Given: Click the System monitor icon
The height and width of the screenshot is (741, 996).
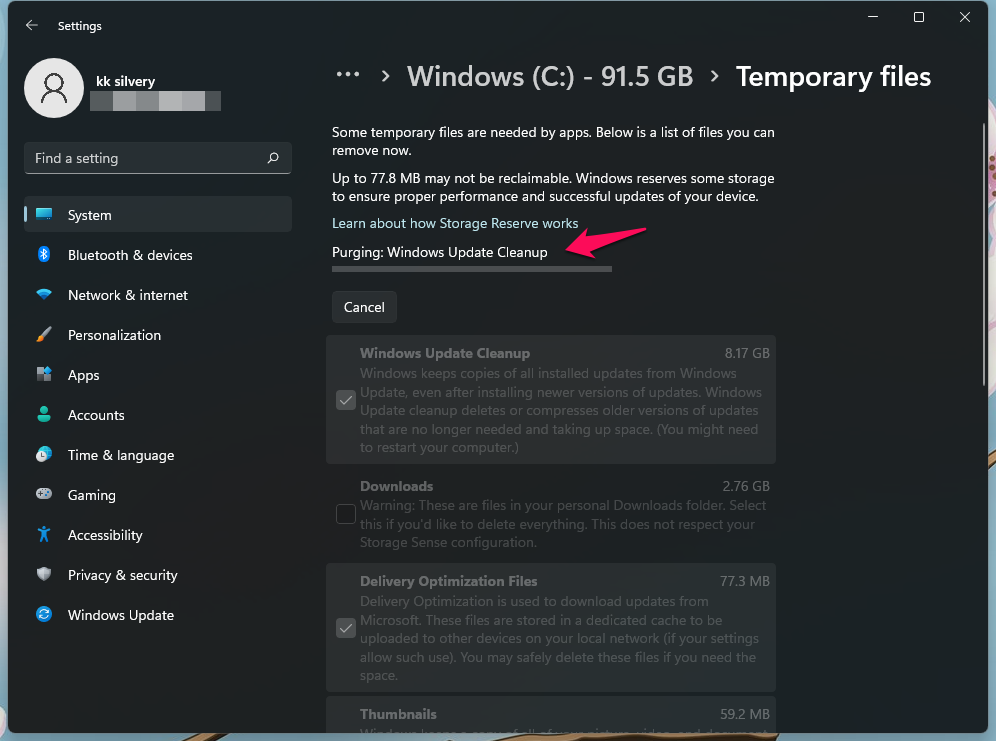Looking at the screenshot, I should (x=44, y=215).
